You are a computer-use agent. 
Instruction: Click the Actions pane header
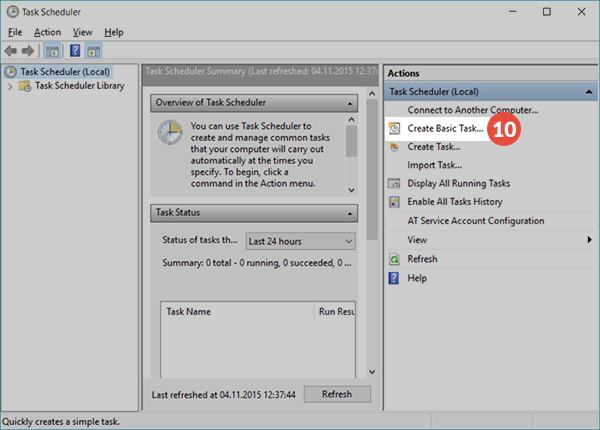[x=491, y=73]
